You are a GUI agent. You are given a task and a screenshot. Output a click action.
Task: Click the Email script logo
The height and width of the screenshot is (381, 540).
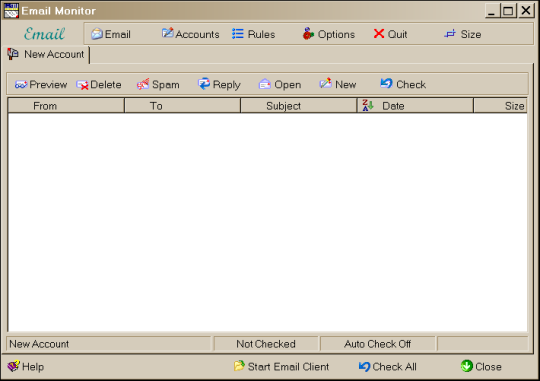[x=44, y=34]
